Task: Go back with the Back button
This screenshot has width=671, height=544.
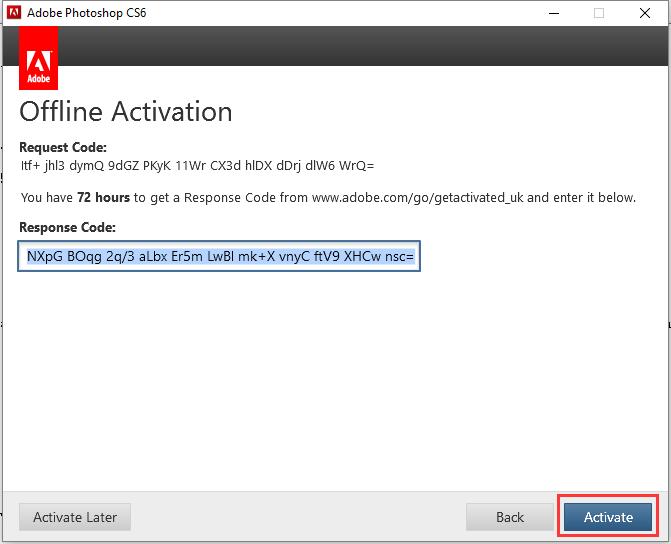Action: [510, 517]
